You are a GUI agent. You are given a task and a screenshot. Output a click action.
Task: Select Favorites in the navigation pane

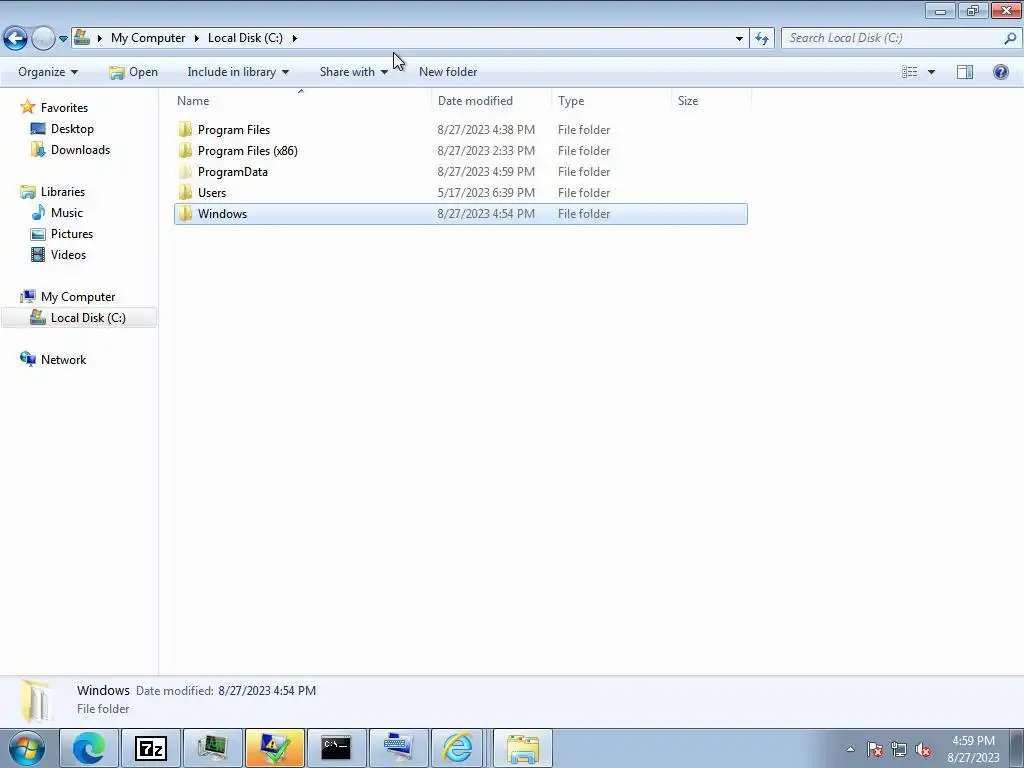[64, 107]
